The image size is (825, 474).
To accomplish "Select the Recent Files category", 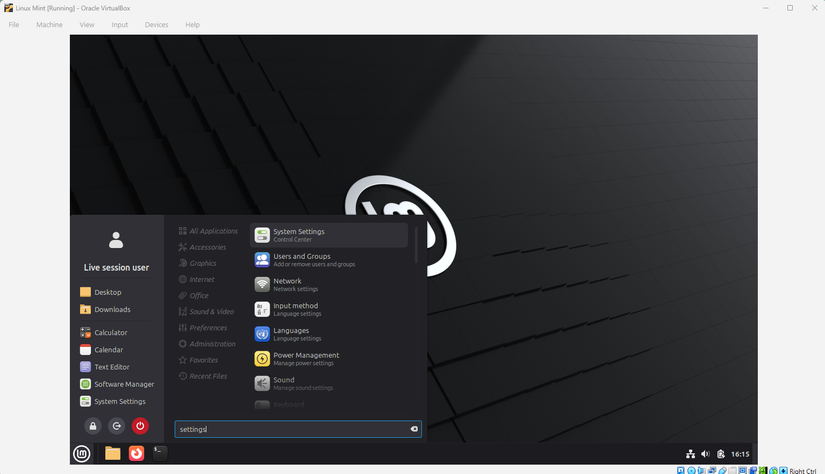I will tap(203, 376).
